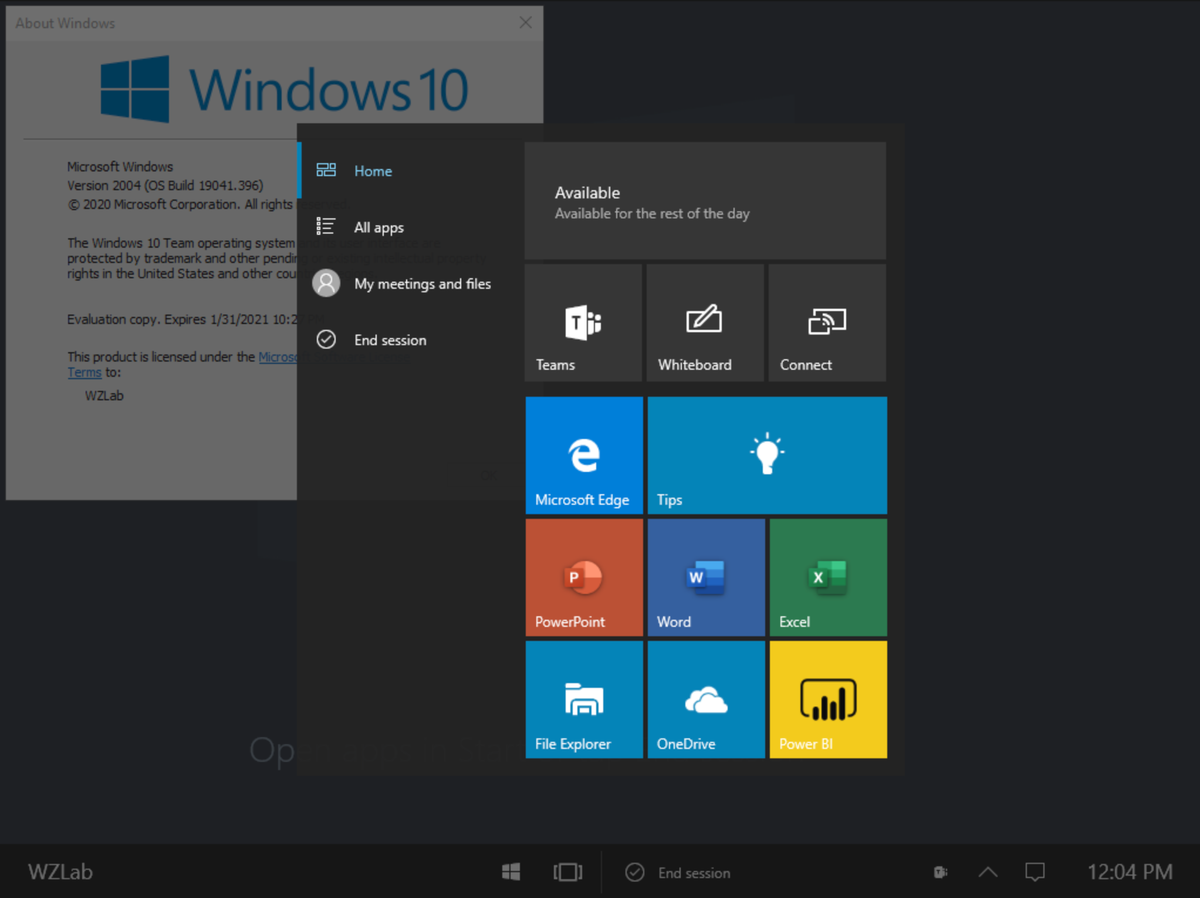
Task: Open the OneDrive tile
Action: [706, 699]
